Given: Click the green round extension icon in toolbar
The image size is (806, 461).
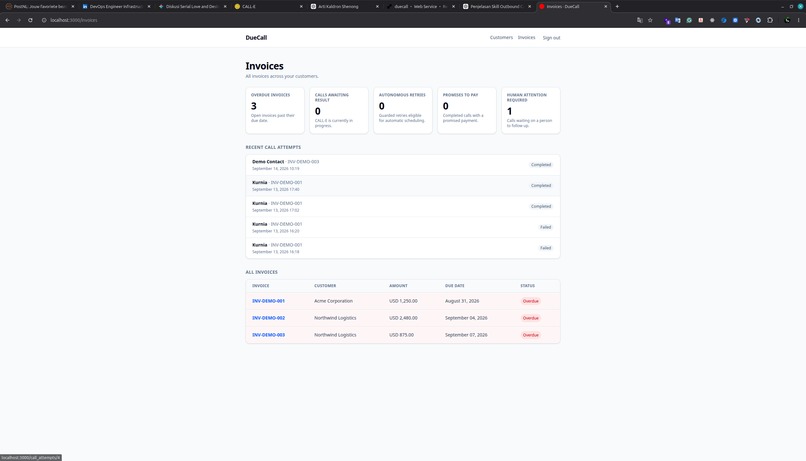Looking at the screenshot, I should pos(689,20).
